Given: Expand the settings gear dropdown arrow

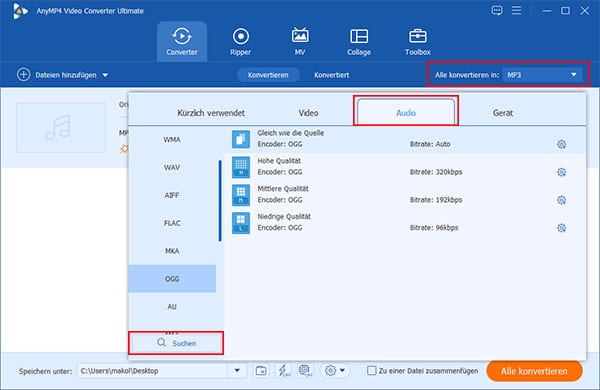Looking at the screenshot, I should point(342,370).
